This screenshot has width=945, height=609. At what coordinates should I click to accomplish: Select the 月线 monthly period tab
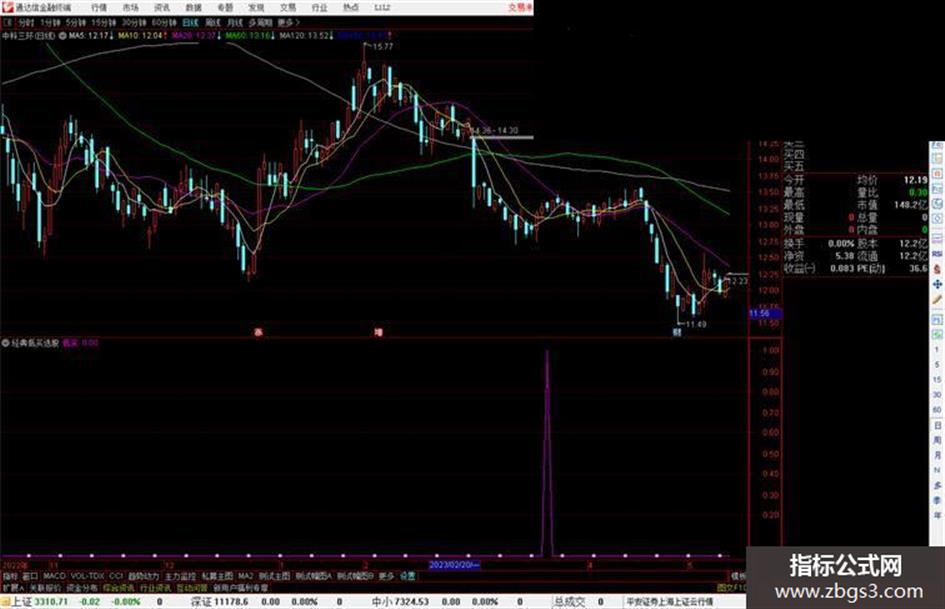point(234,23)
